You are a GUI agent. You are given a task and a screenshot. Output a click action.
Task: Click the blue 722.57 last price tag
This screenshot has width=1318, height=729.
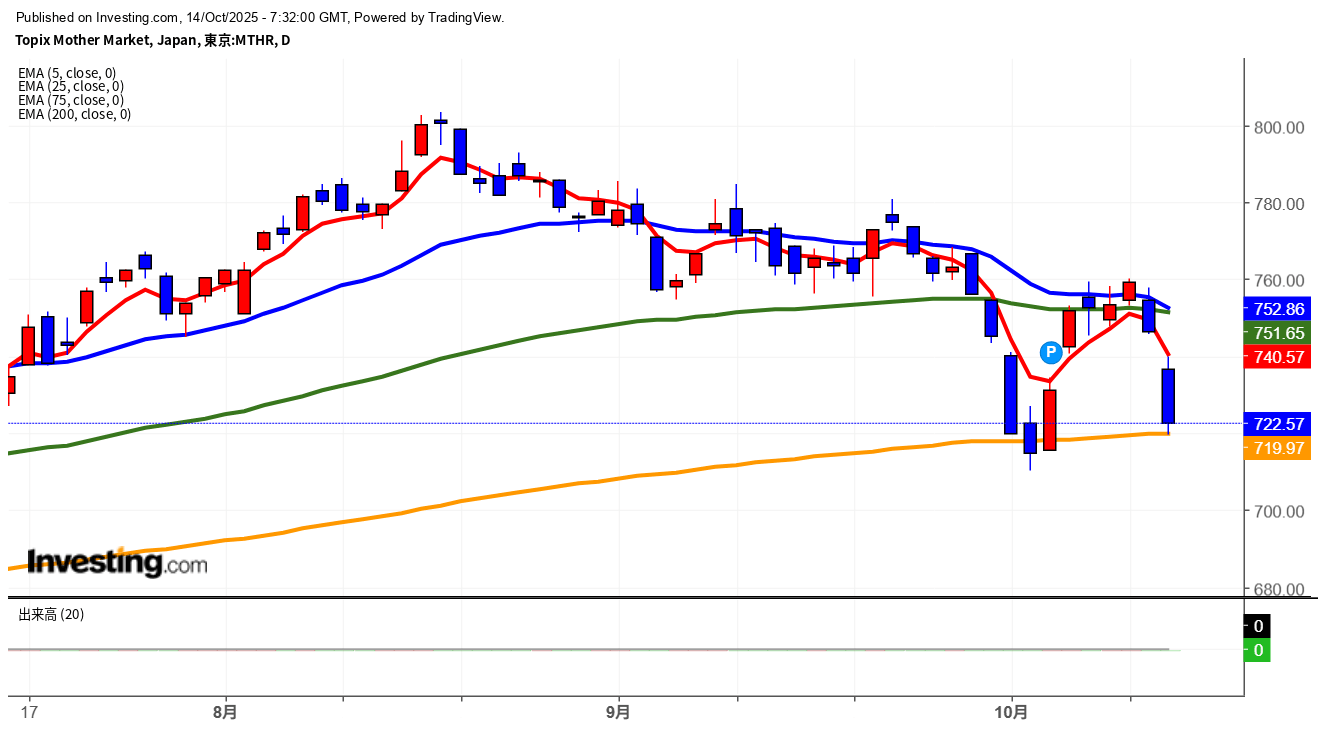pyautogui.click(x=1278, y=423)
